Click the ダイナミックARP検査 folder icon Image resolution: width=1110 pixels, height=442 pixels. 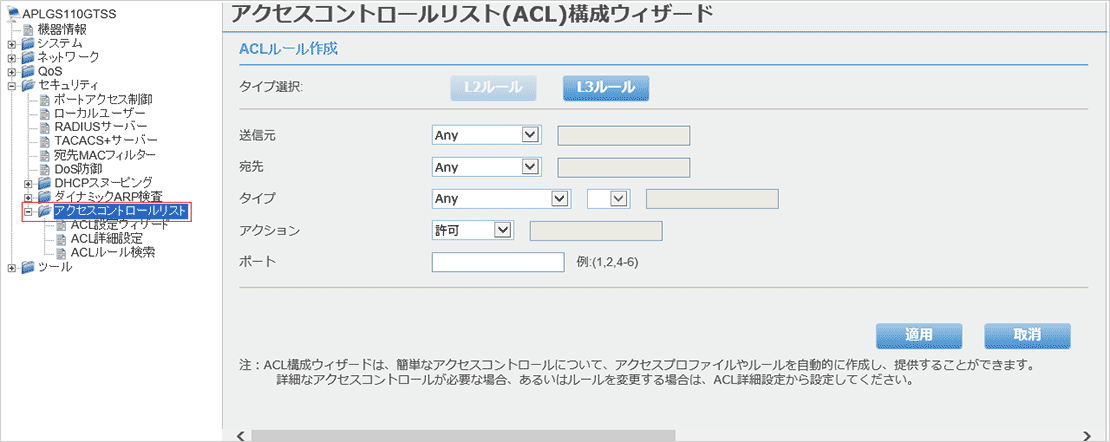point(45,196)
